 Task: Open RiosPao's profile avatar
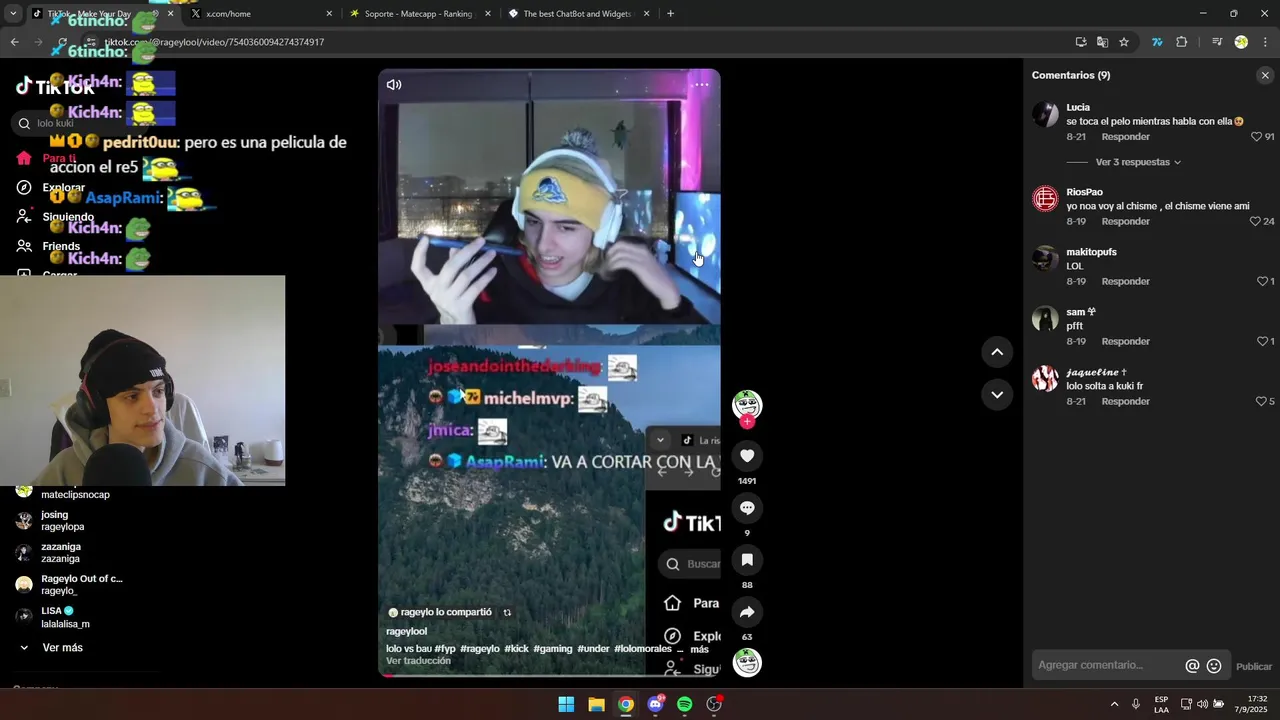point(1045,199)
